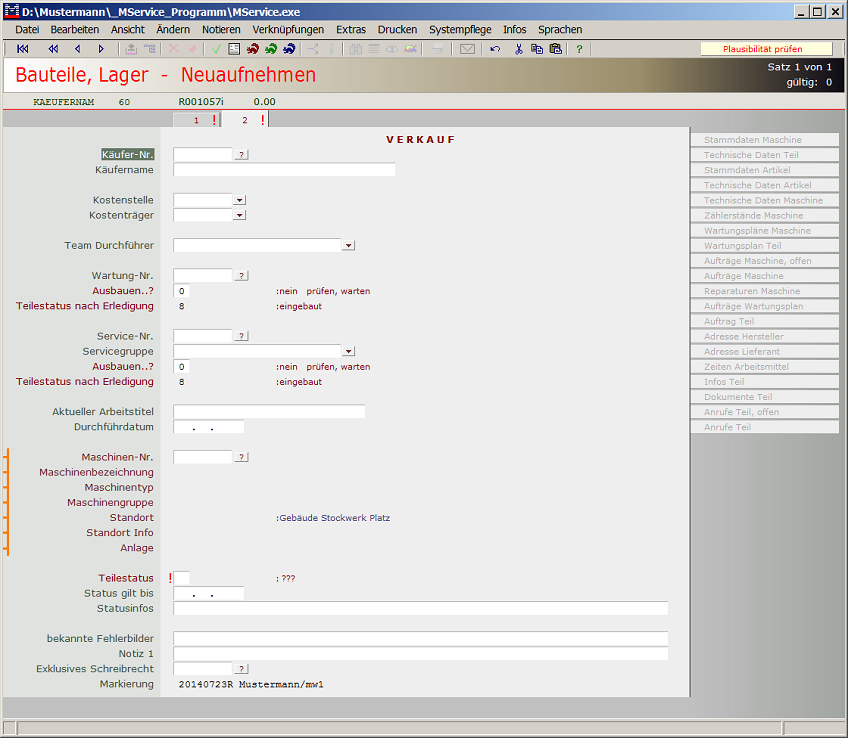Click the scissors cut icon

pyautogui.click(x=519, y=49)
